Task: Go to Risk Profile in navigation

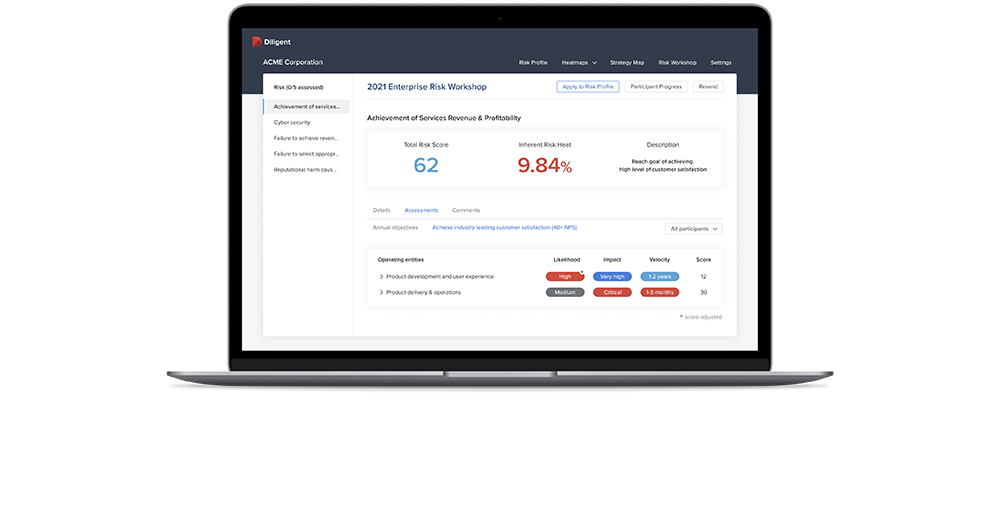Action: pyautogui.click(x=533, y=62)
